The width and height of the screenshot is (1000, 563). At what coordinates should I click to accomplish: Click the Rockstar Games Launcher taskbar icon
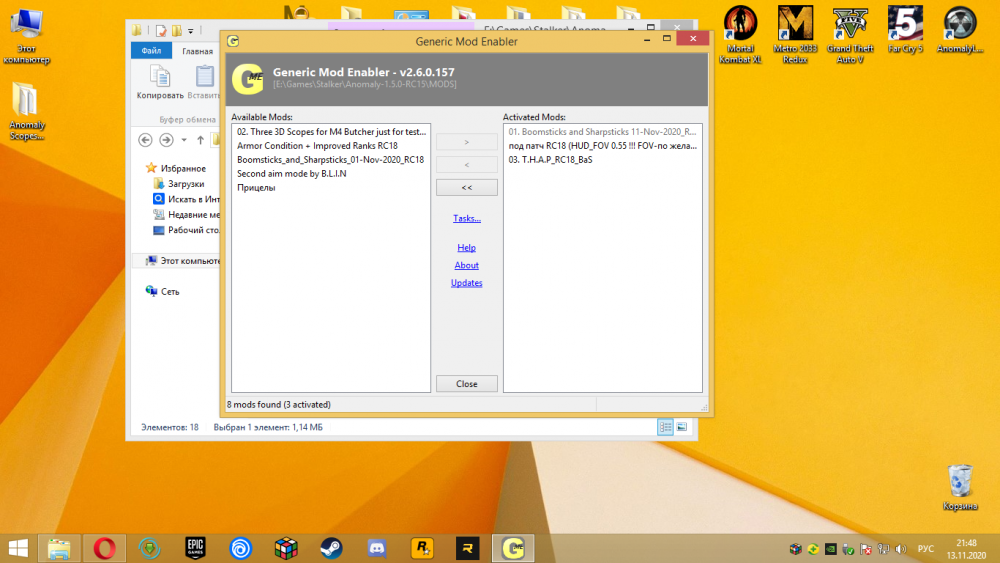pos(422,547)
